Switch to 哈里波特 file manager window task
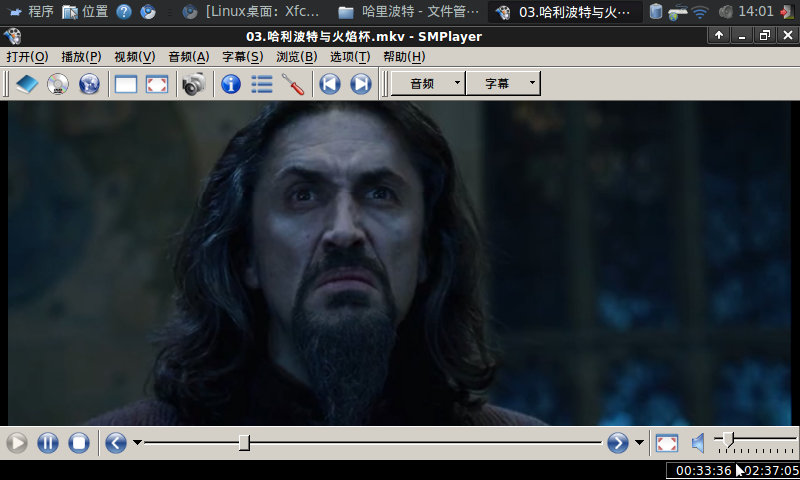 [408, 11]
